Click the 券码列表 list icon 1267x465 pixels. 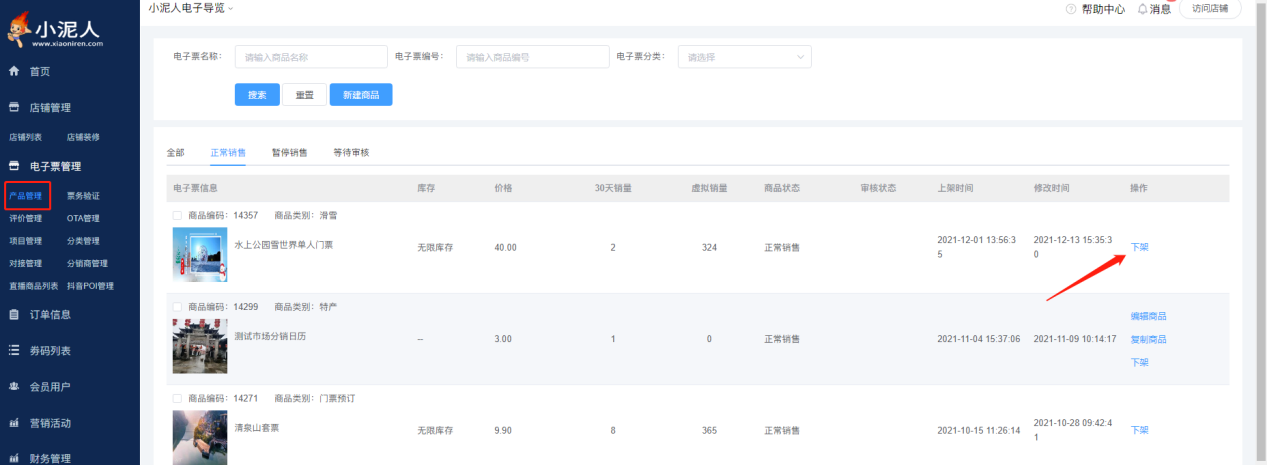click(14, 351)
